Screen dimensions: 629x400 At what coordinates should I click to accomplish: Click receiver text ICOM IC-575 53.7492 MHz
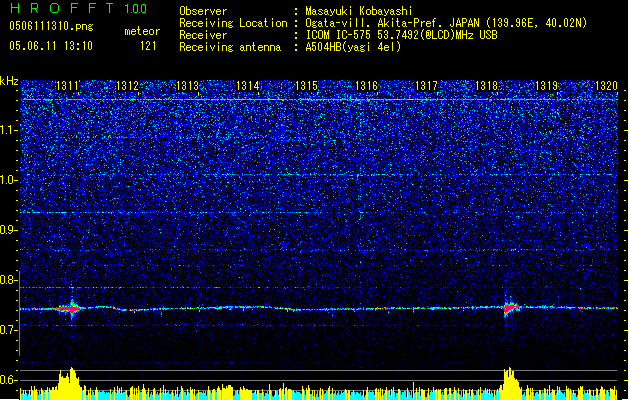click(x=401, y=35)
